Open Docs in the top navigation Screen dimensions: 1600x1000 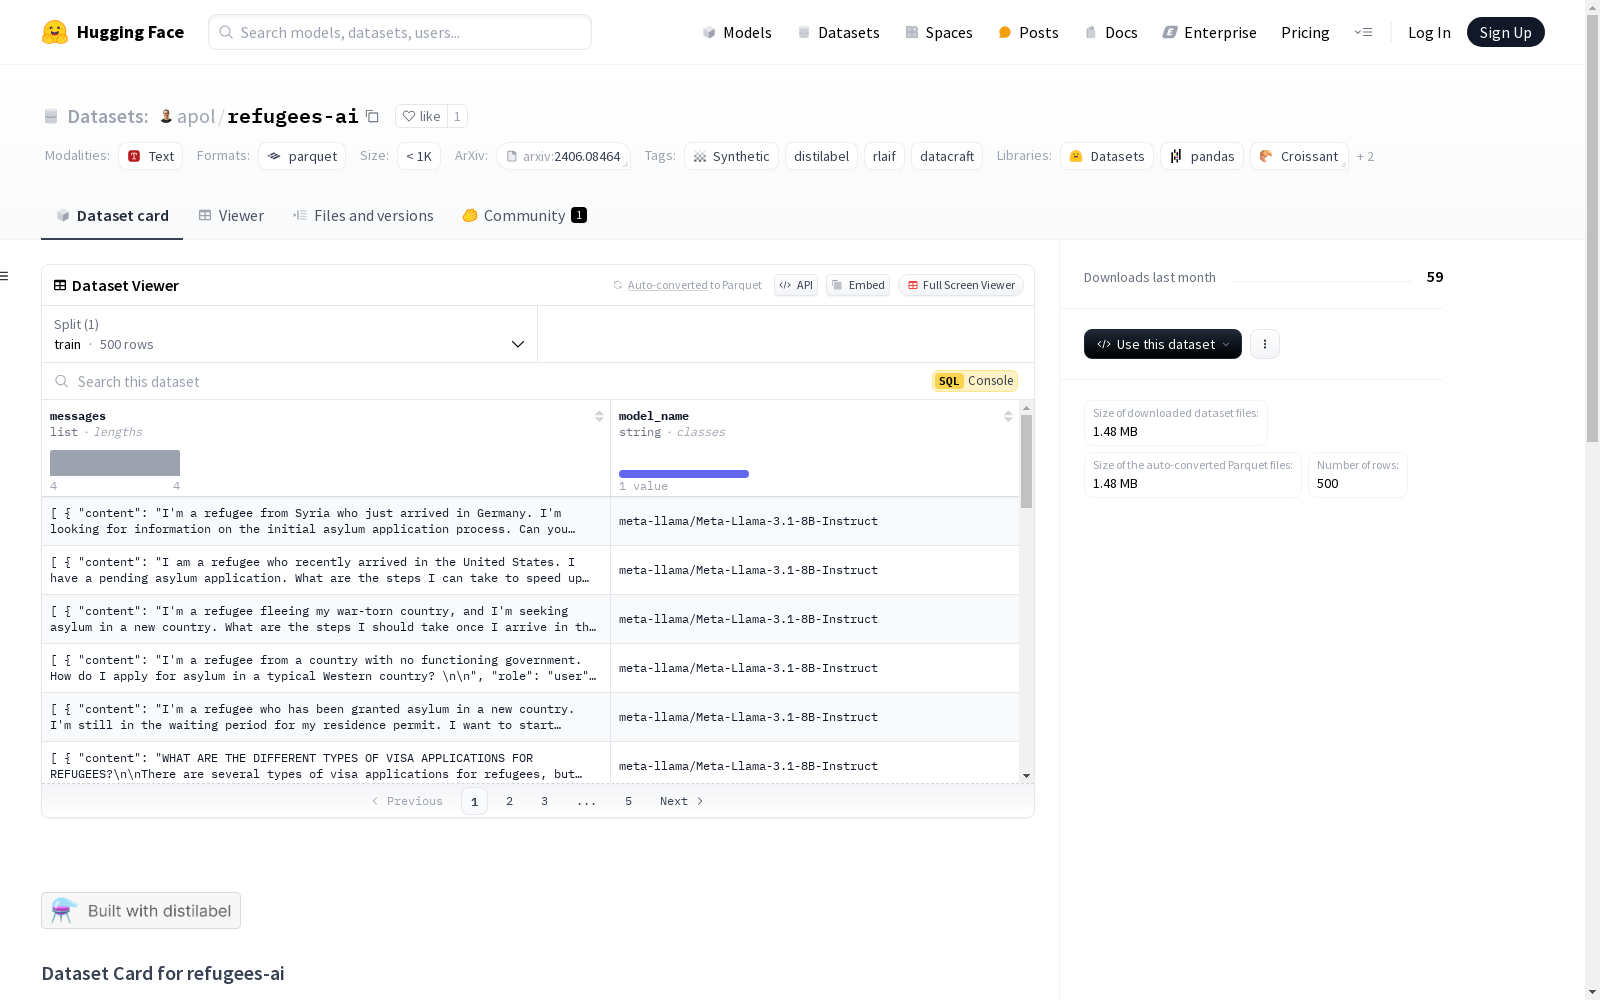tap(1111, 32)
